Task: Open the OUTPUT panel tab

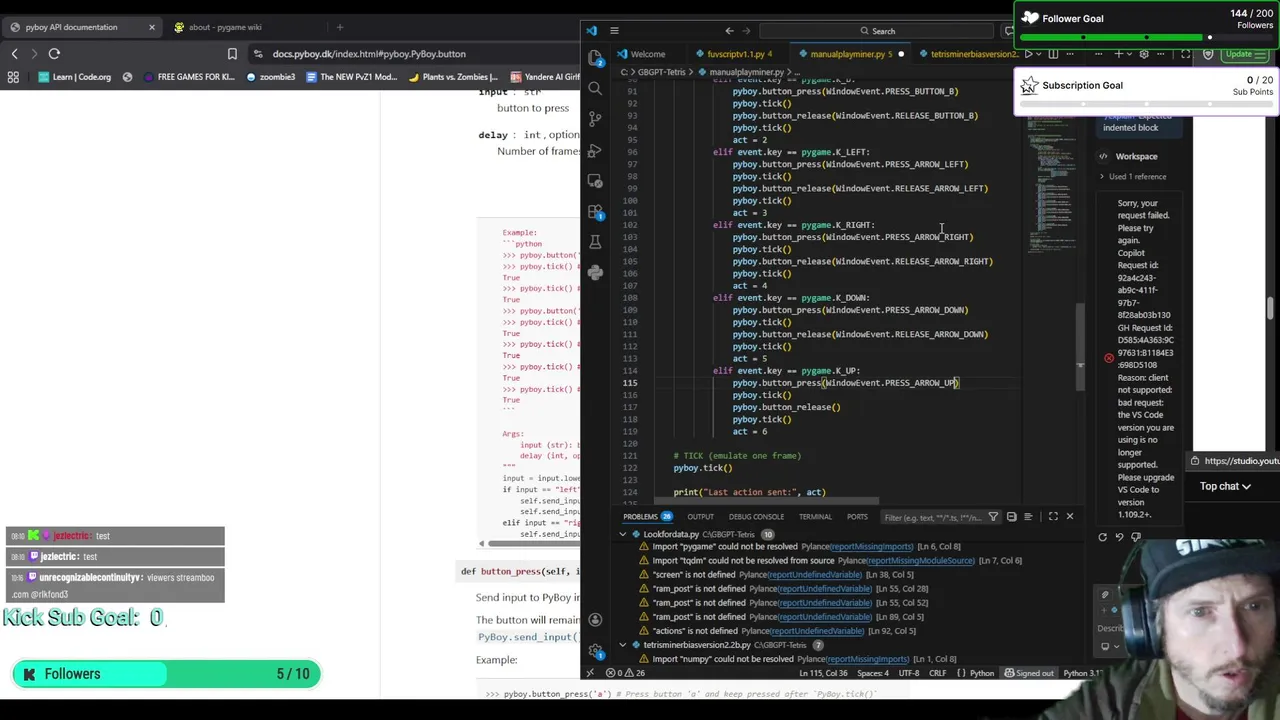Action: [700, 517]
